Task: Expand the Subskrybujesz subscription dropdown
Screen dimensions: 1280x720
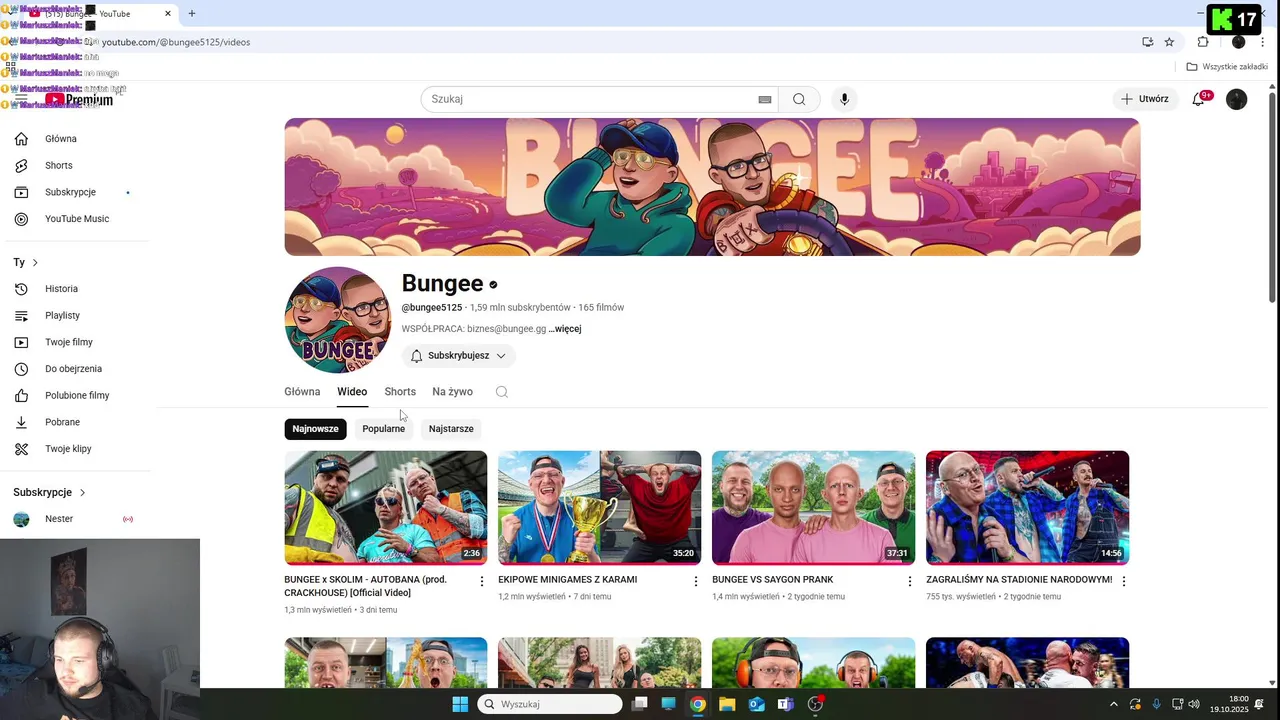Action: (x=459, y=356)
